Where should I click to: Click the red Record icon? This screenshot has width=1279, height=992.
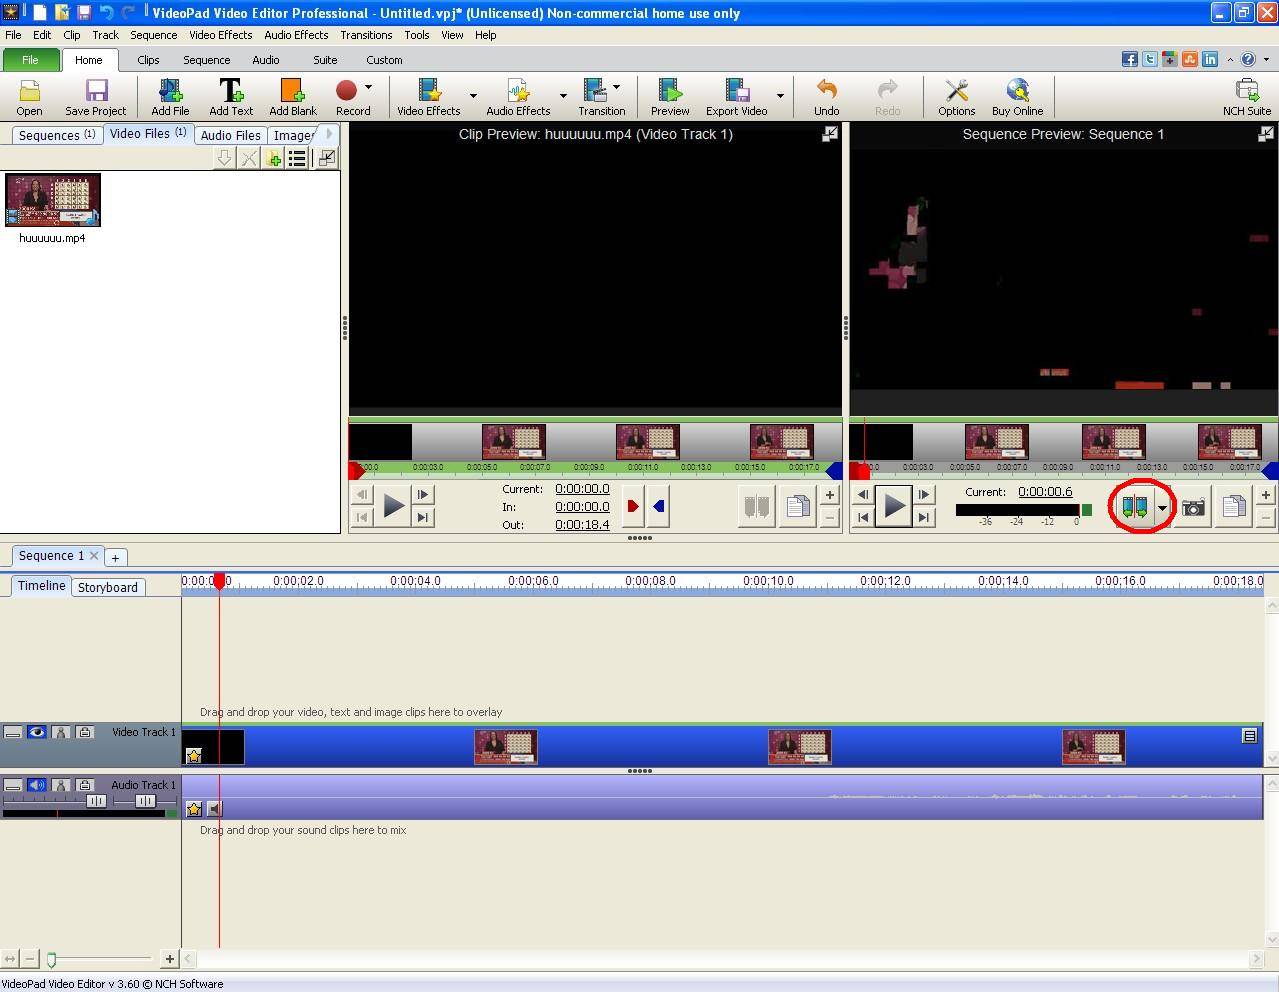(x=347, y=92)
